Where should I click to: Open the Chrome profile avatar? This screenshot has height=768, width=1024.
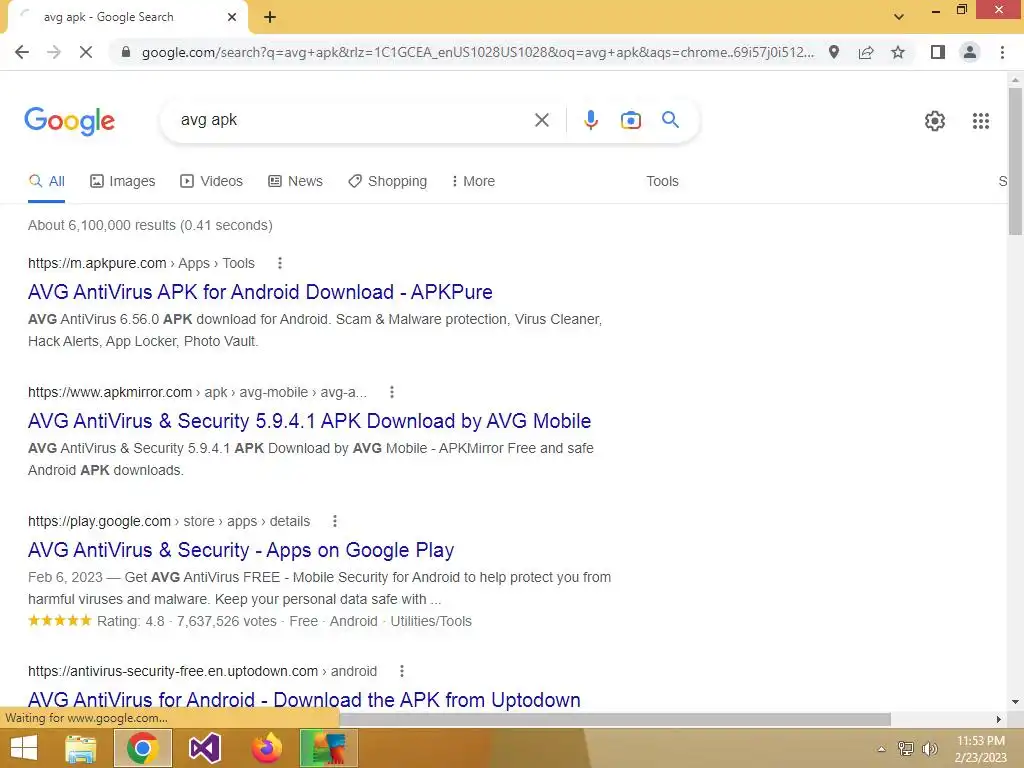970,52
